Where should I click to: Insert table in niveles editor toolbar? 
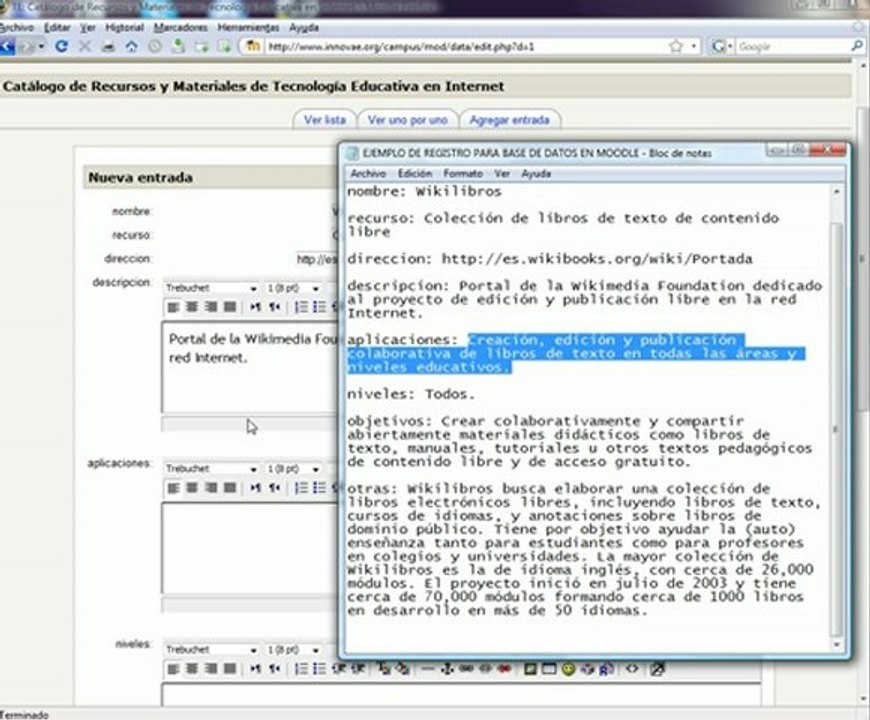[x=549, y=669]
